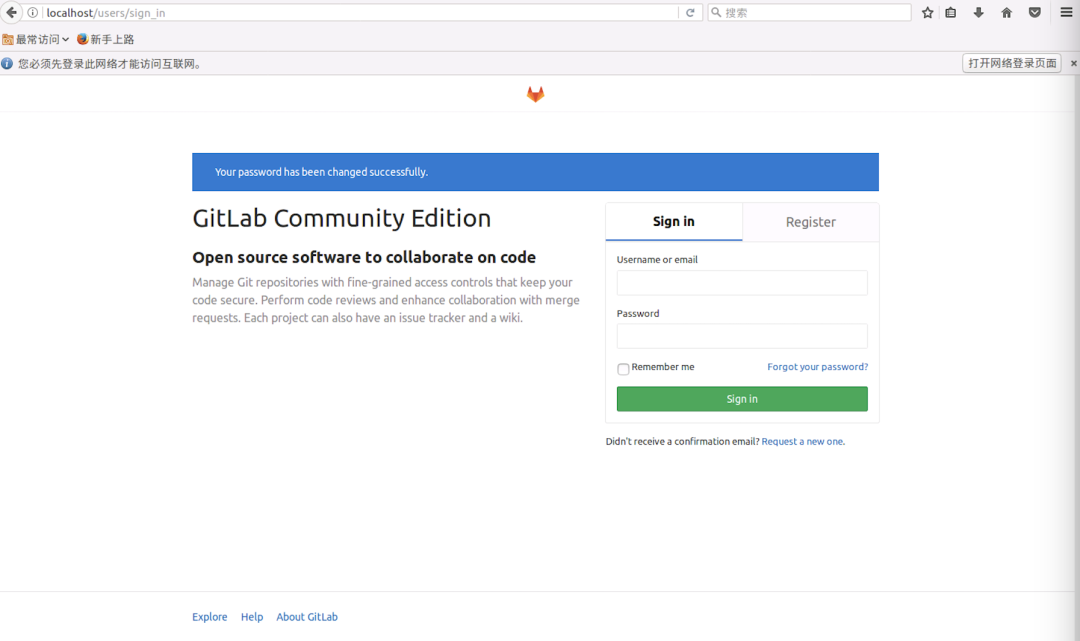Switch to the Sign in tab

click(x=674, y=222)
